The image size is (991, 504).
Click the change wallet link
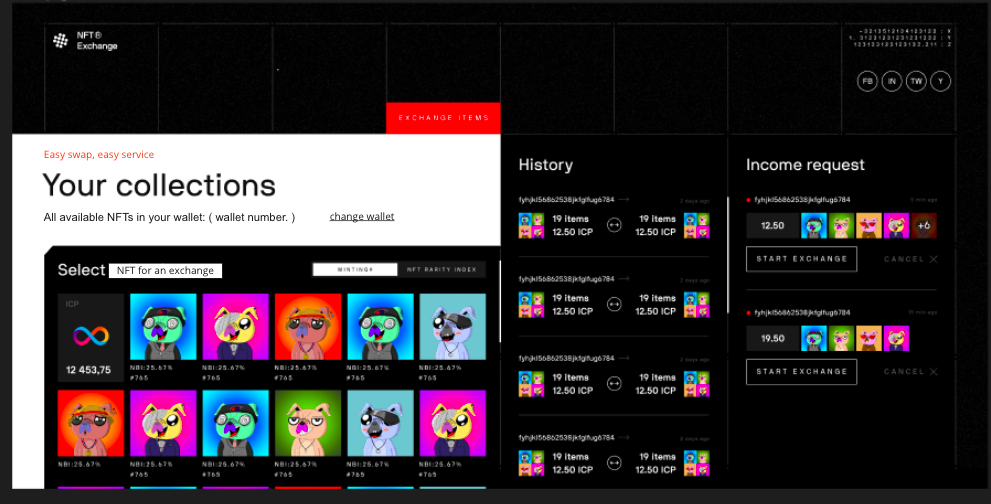click(362, 216)
